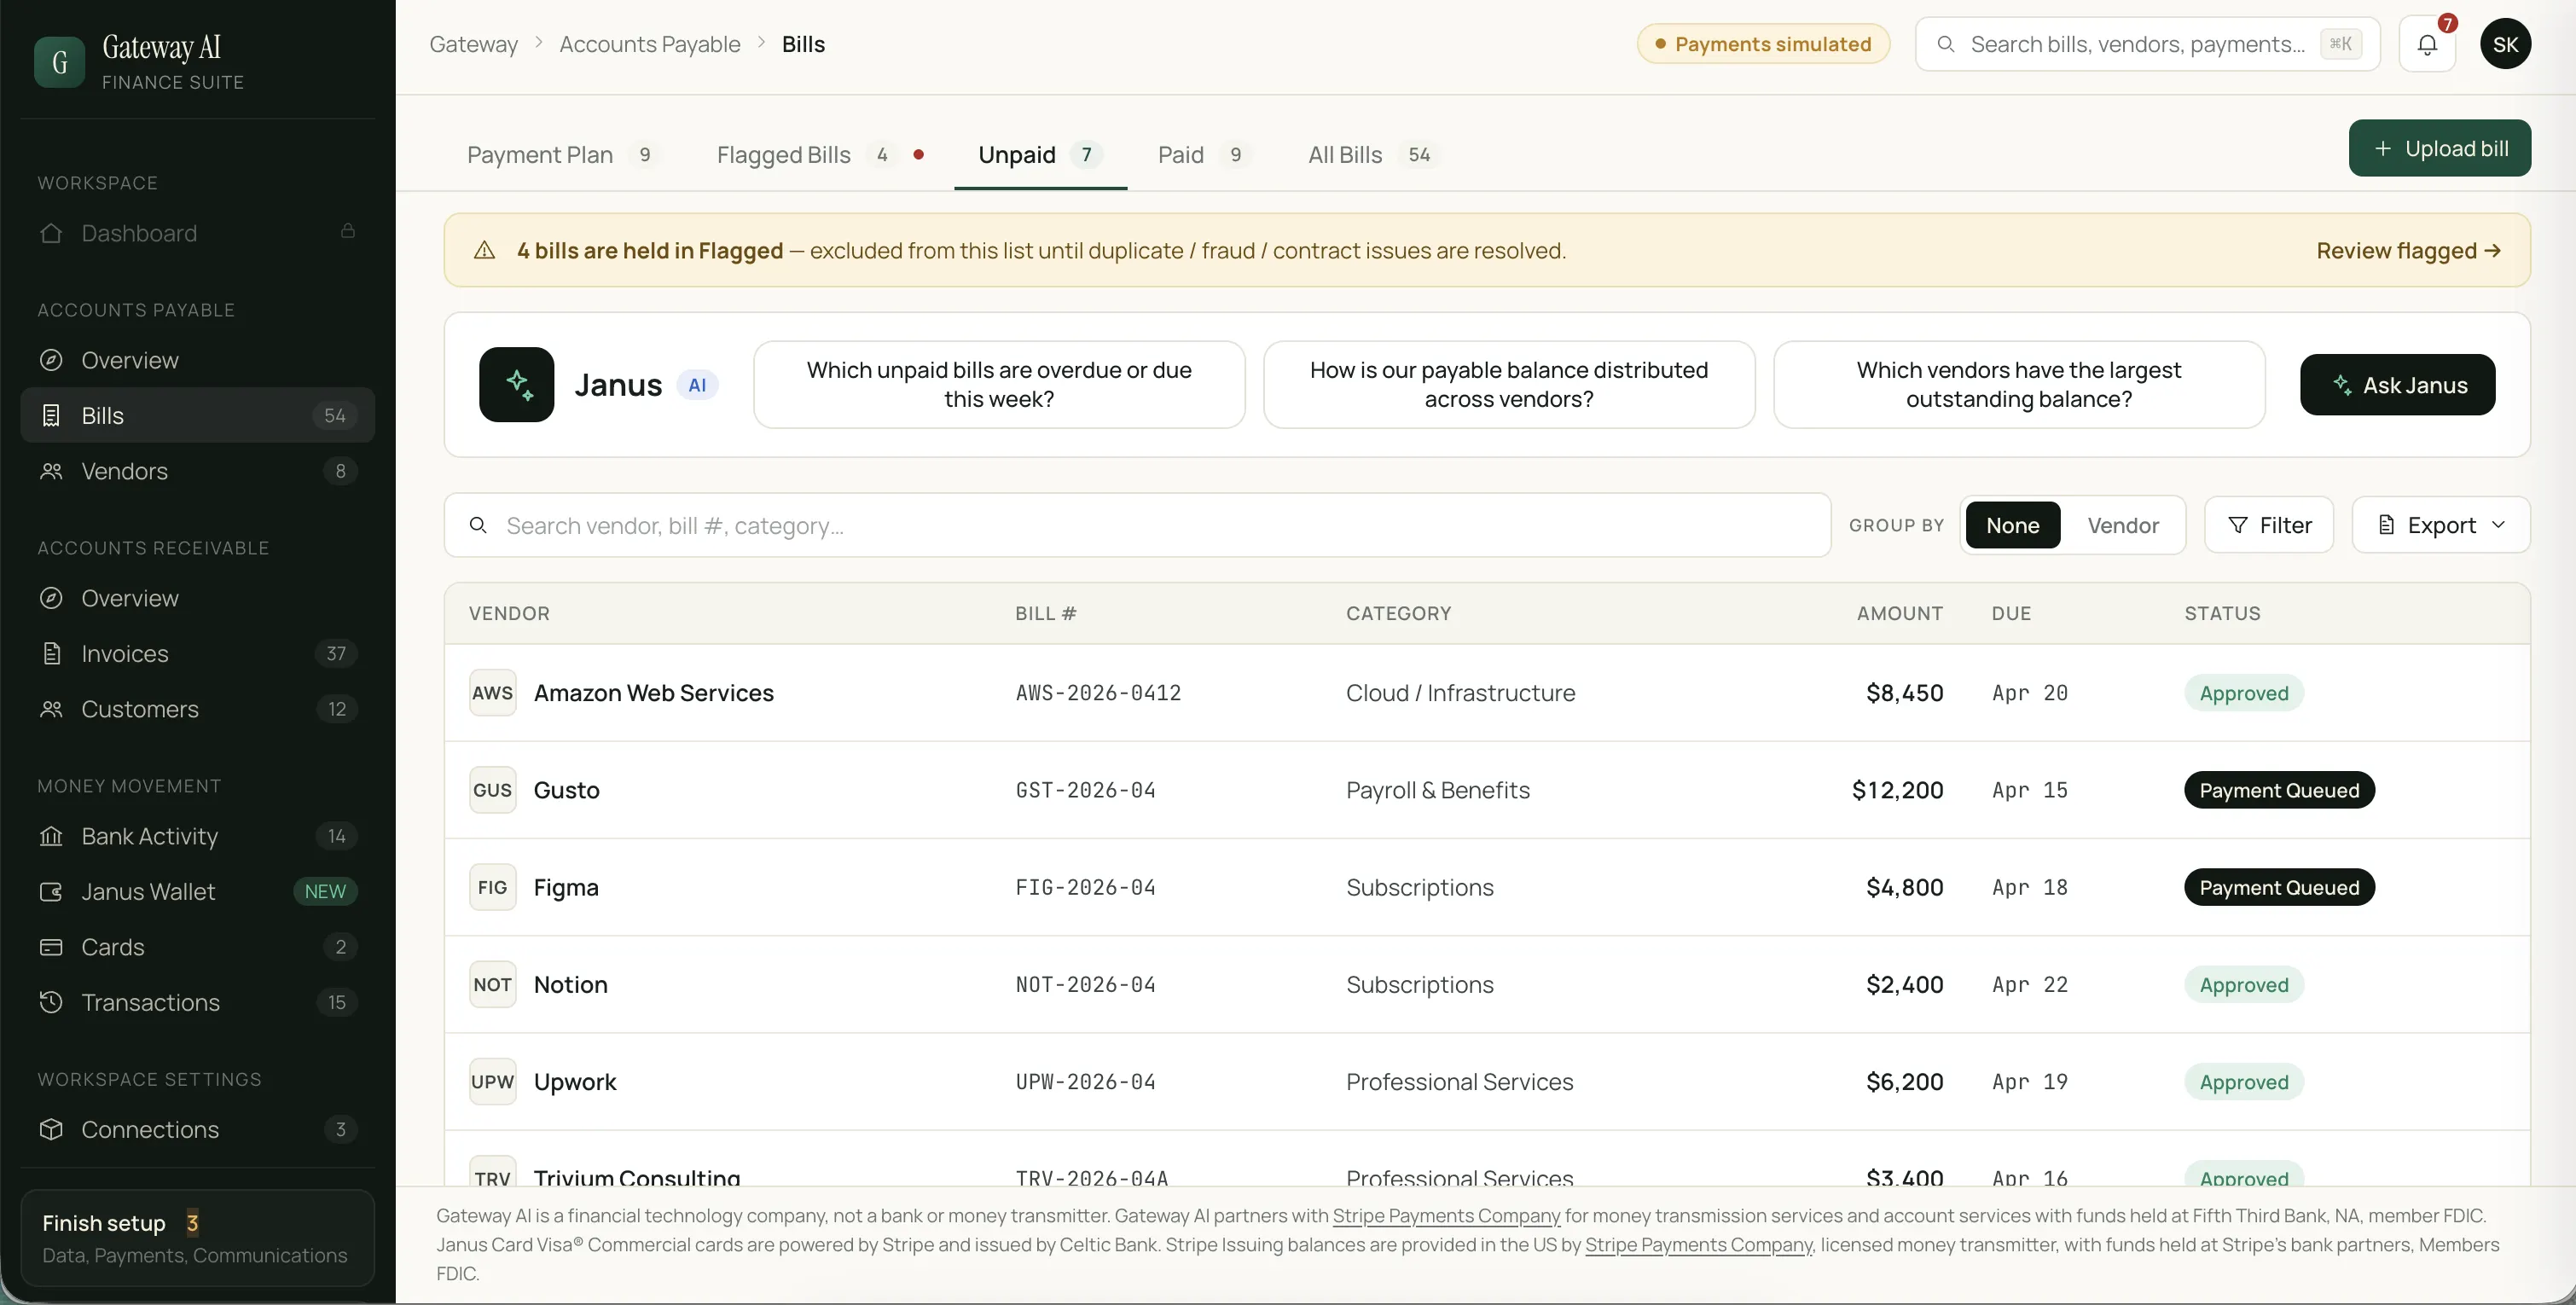Viewport: 2576px width, 1305px height.
Task: Click the Dashboard lock icon
Action: 348,231
